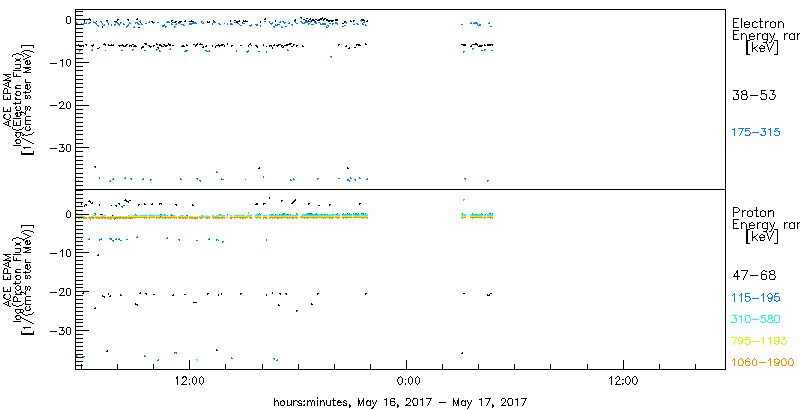Select the yellow 795-1193 proton legend label
This screenshot has width=800, height=410.
760,341
